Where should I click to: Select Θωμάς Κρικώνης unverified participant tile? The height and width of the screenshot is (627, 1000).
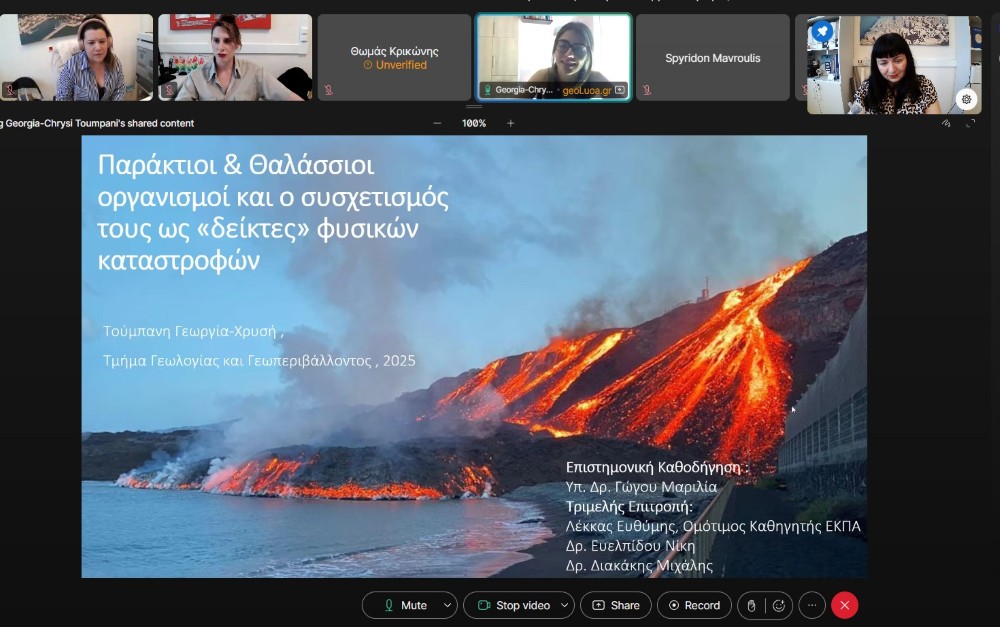pos(394,58)
